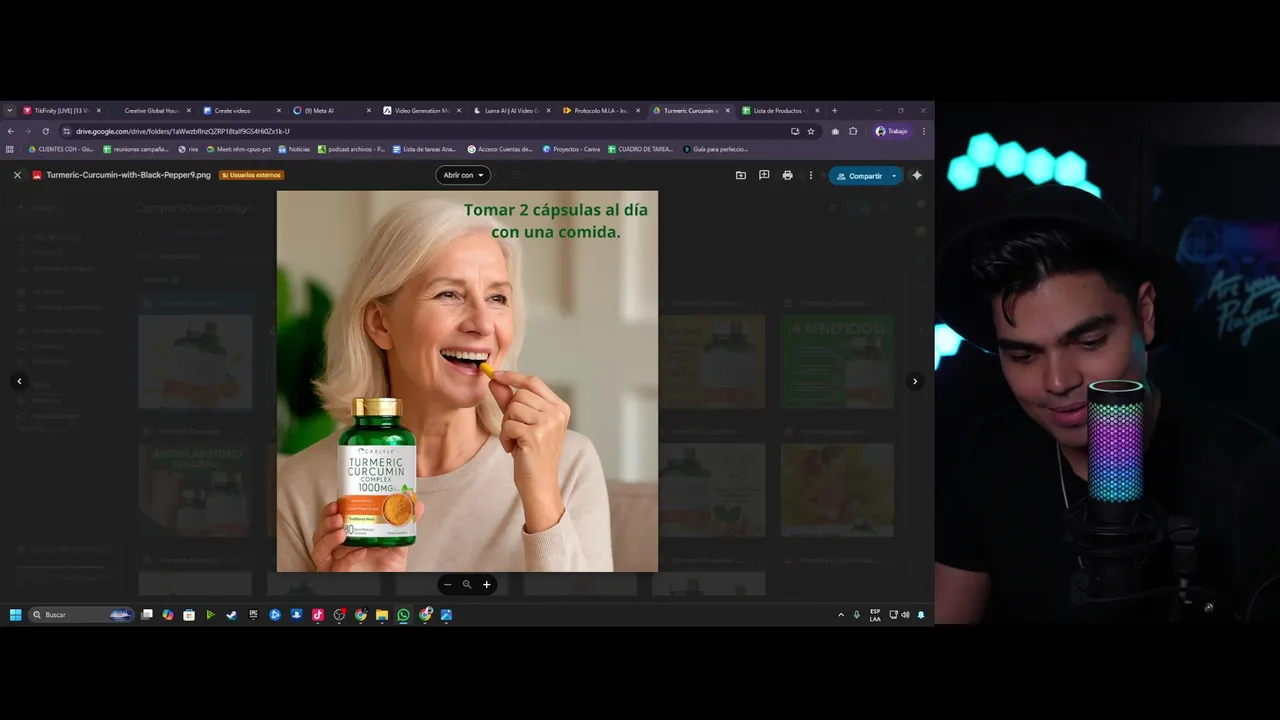Click the taskbar Buscar search box
This screenshot has width=1280, height=720.
[x=81, y=615]
